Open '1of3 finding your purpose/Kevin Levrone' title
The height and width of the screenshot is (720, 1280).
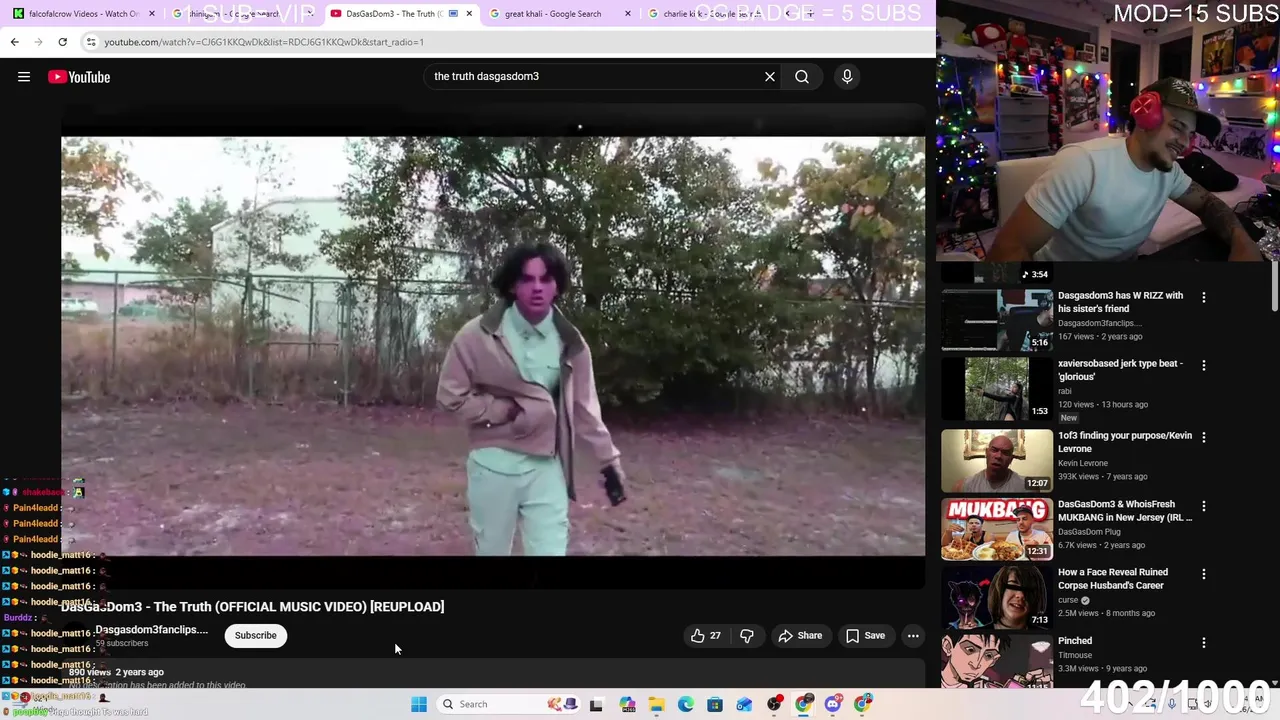click(x=1125, y=442)
